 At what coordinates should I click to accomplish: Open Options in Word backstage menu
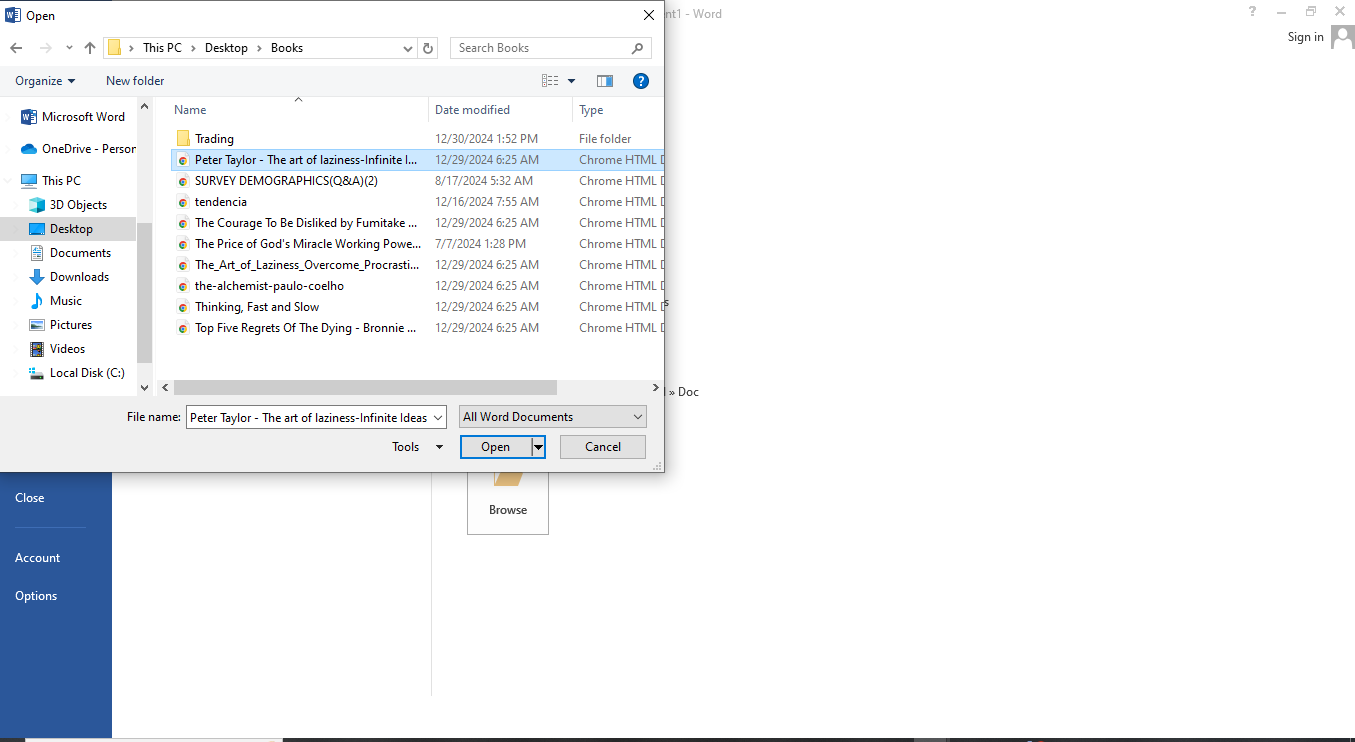(x=36, y=596)
